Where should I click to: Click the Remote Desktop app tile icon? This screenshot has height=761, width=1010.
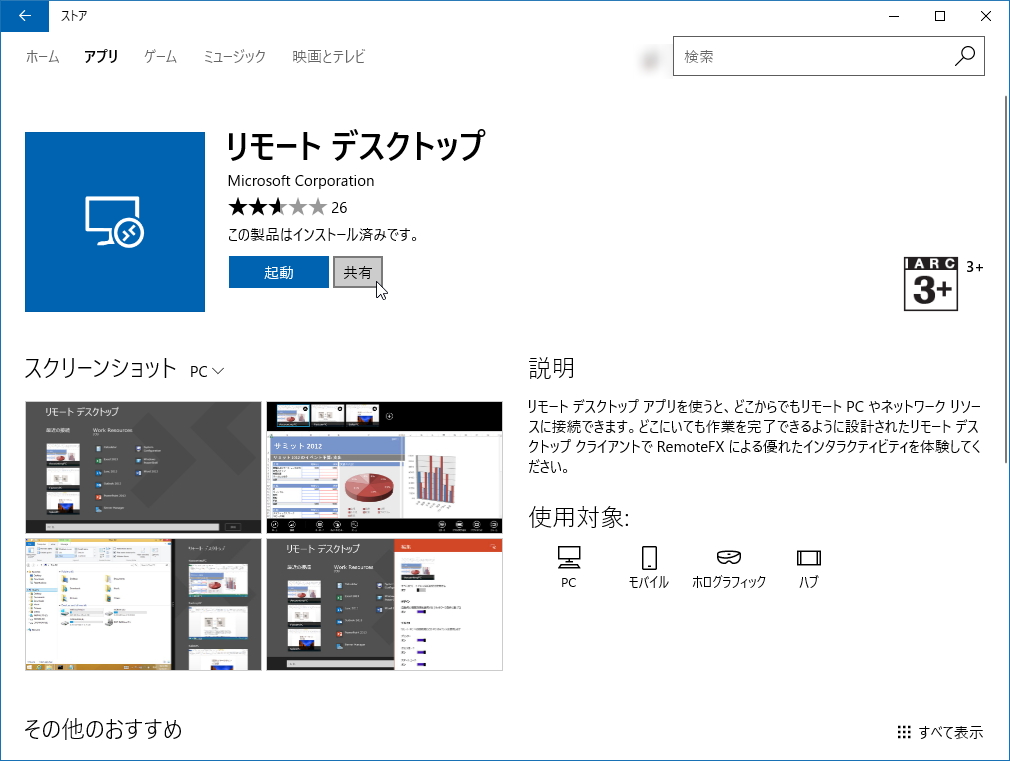pyautogui.click(x=113, y=220)
